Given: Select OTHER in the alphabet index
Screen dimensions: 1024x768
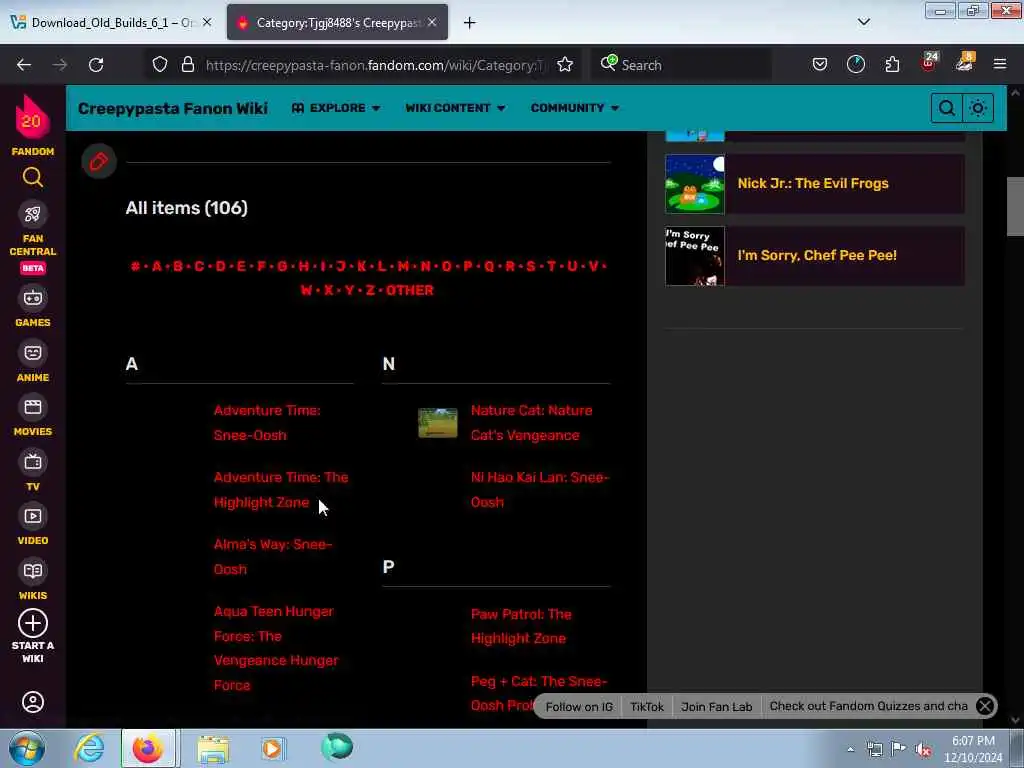Looking at the screenshot, I should (409, 290).
